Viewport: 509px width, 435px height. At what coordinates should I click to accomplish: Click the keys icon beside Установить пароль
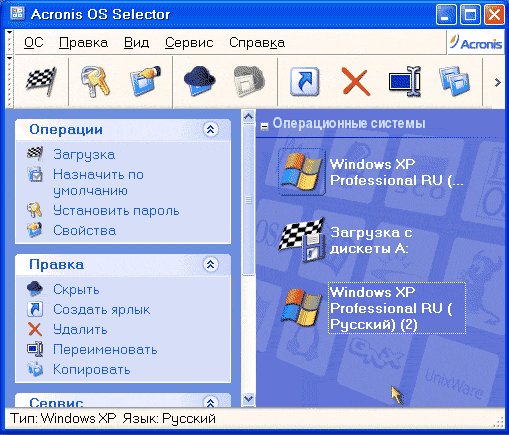point(35,210)
